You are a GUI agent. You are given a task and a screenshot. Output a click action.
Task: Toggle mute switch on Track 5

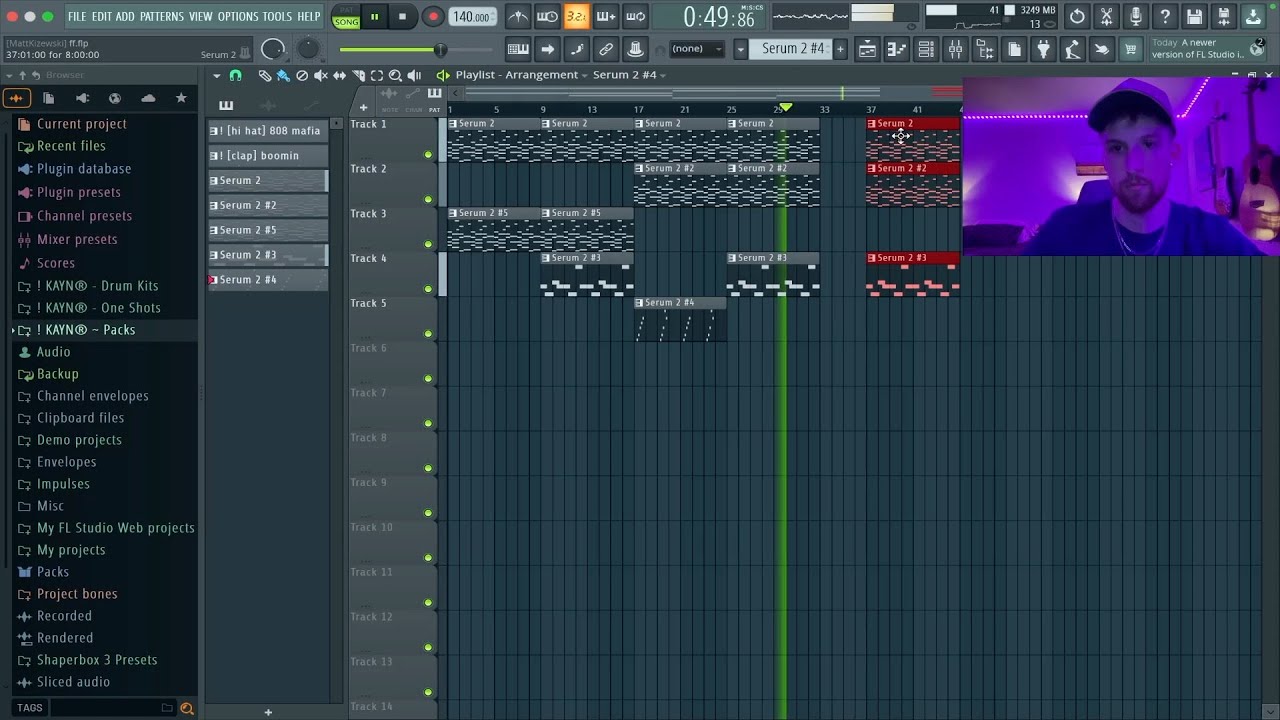pos(429,333)
